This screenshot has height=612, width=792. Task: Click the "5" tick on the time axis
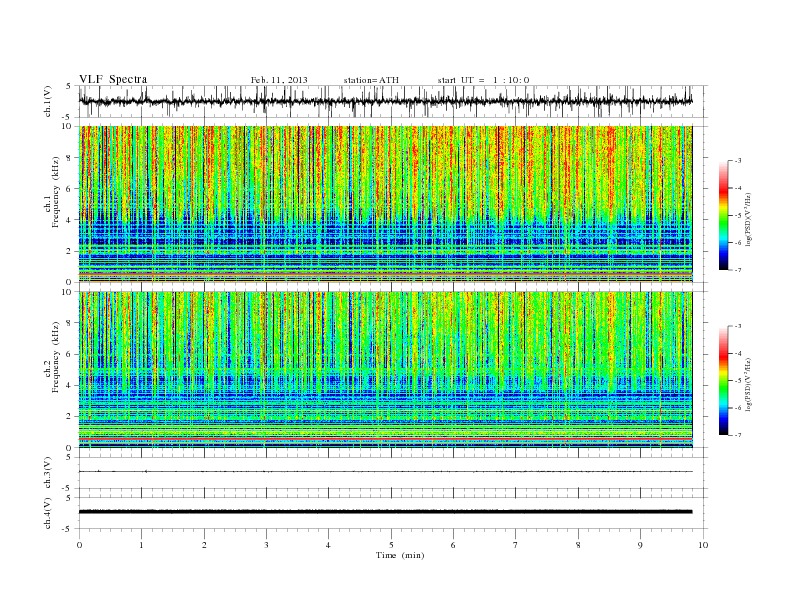click(x=391, y=545)
